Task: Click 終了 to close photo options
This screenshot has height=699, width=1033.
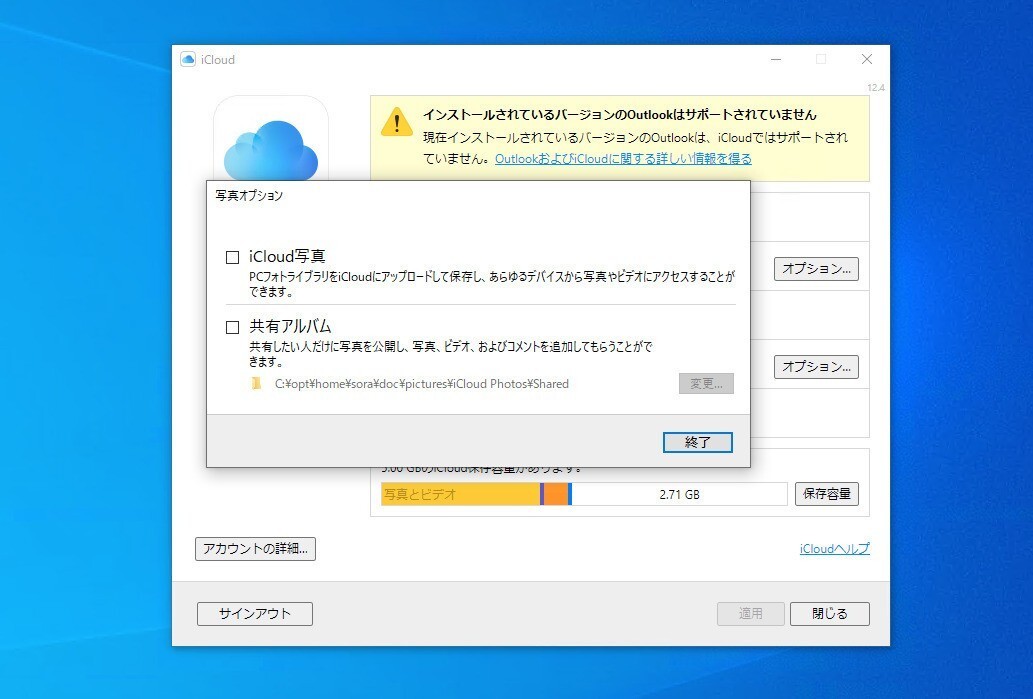Action: coord(698,442)
